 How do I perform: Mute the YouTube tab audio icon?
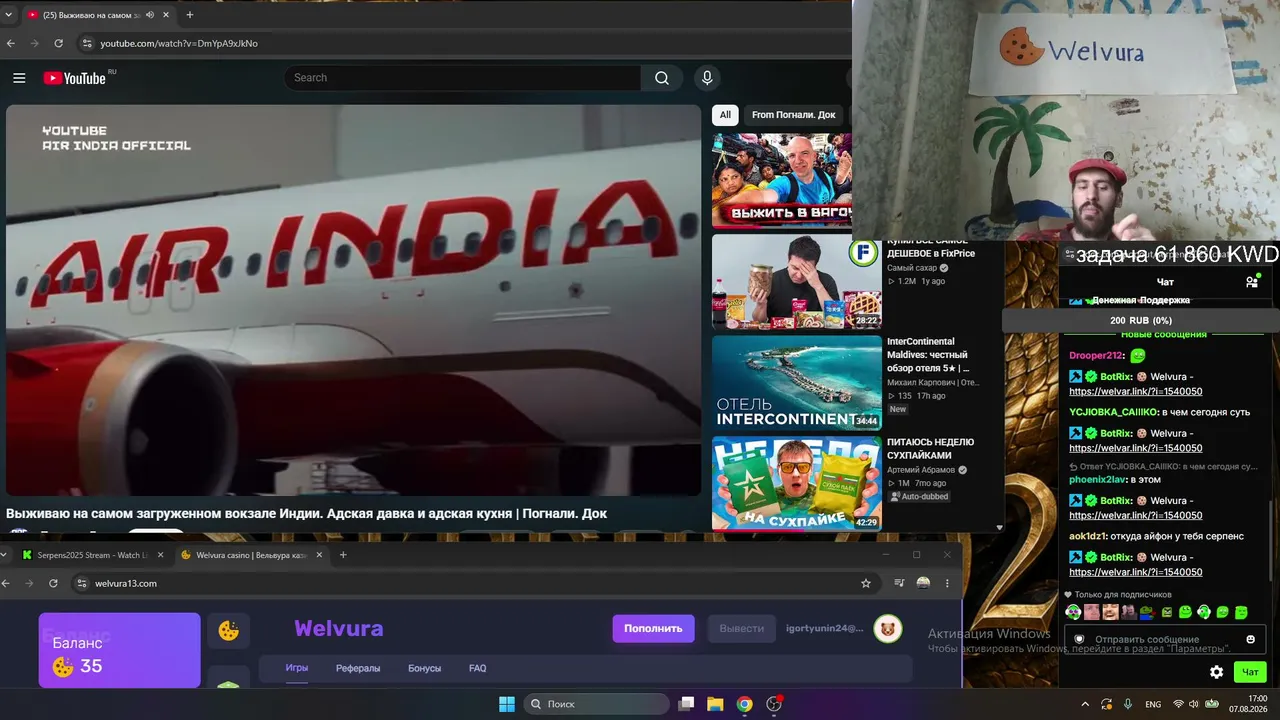coord(150,15)
